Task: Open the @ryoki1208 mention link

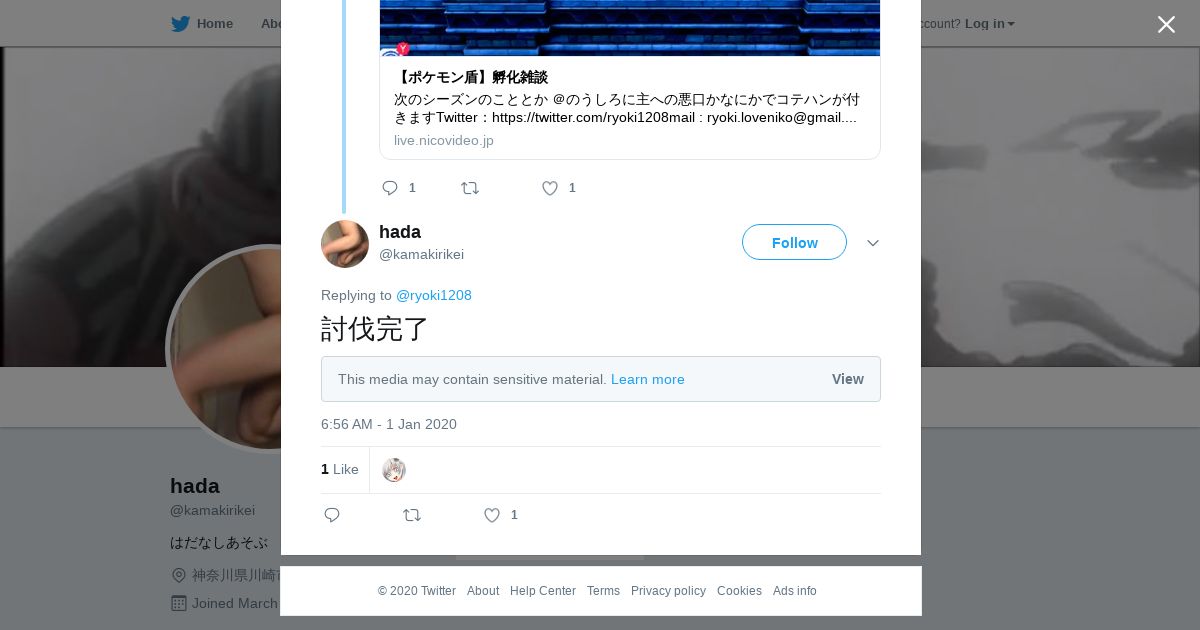Action: 434,295
